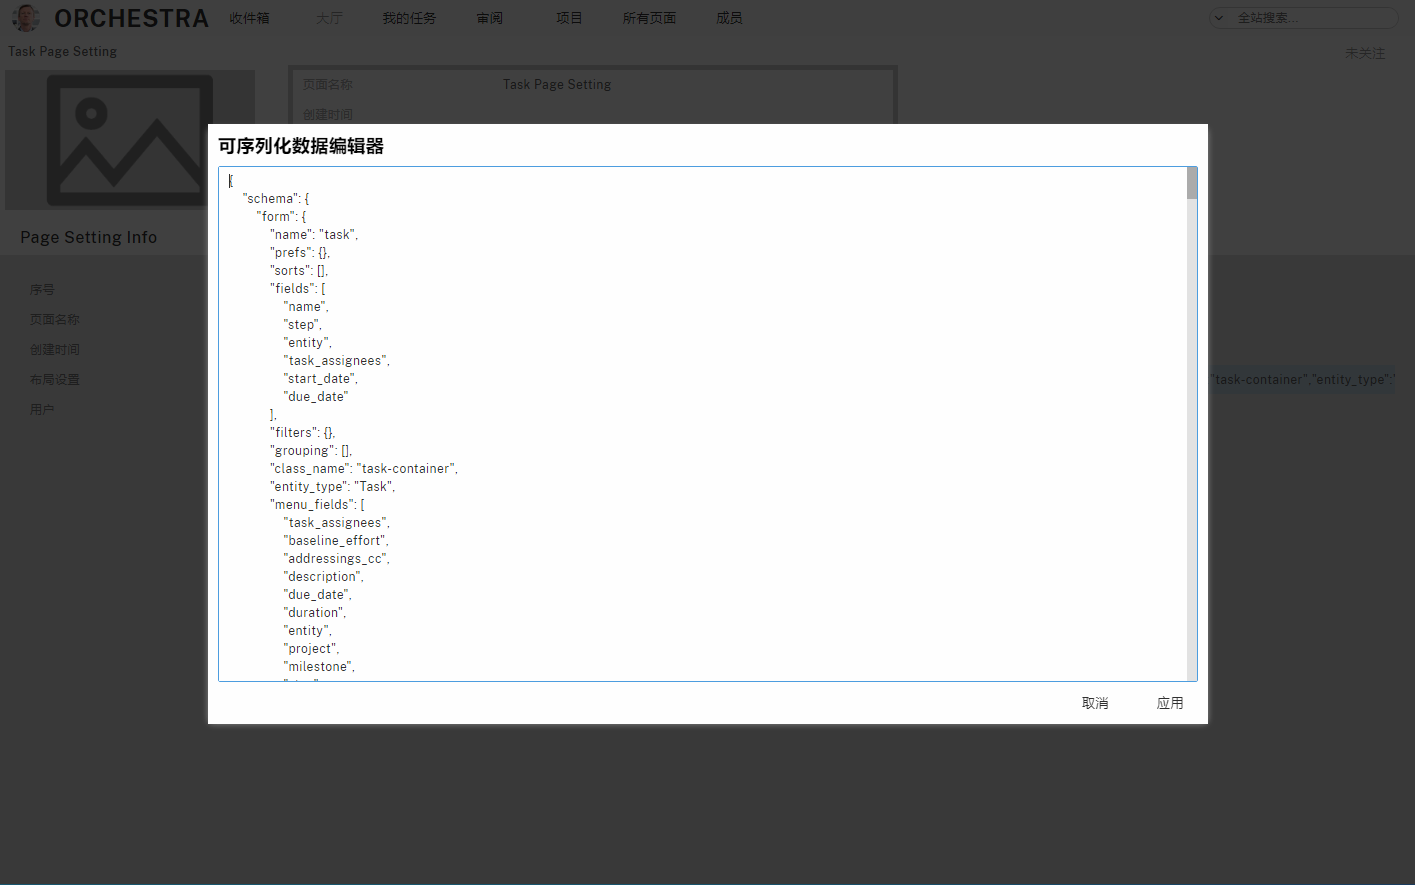Click the 序号 field label
1415x885 pixels.
point(42,289)
